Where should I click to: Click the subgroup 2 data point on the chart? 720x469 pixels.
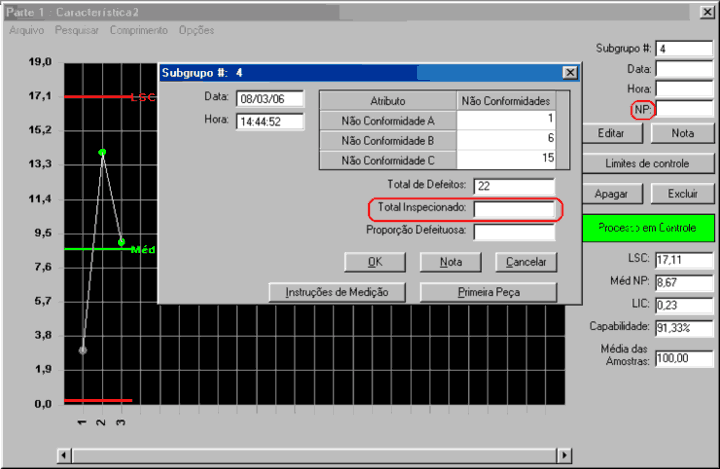click(x=102, y=152)
